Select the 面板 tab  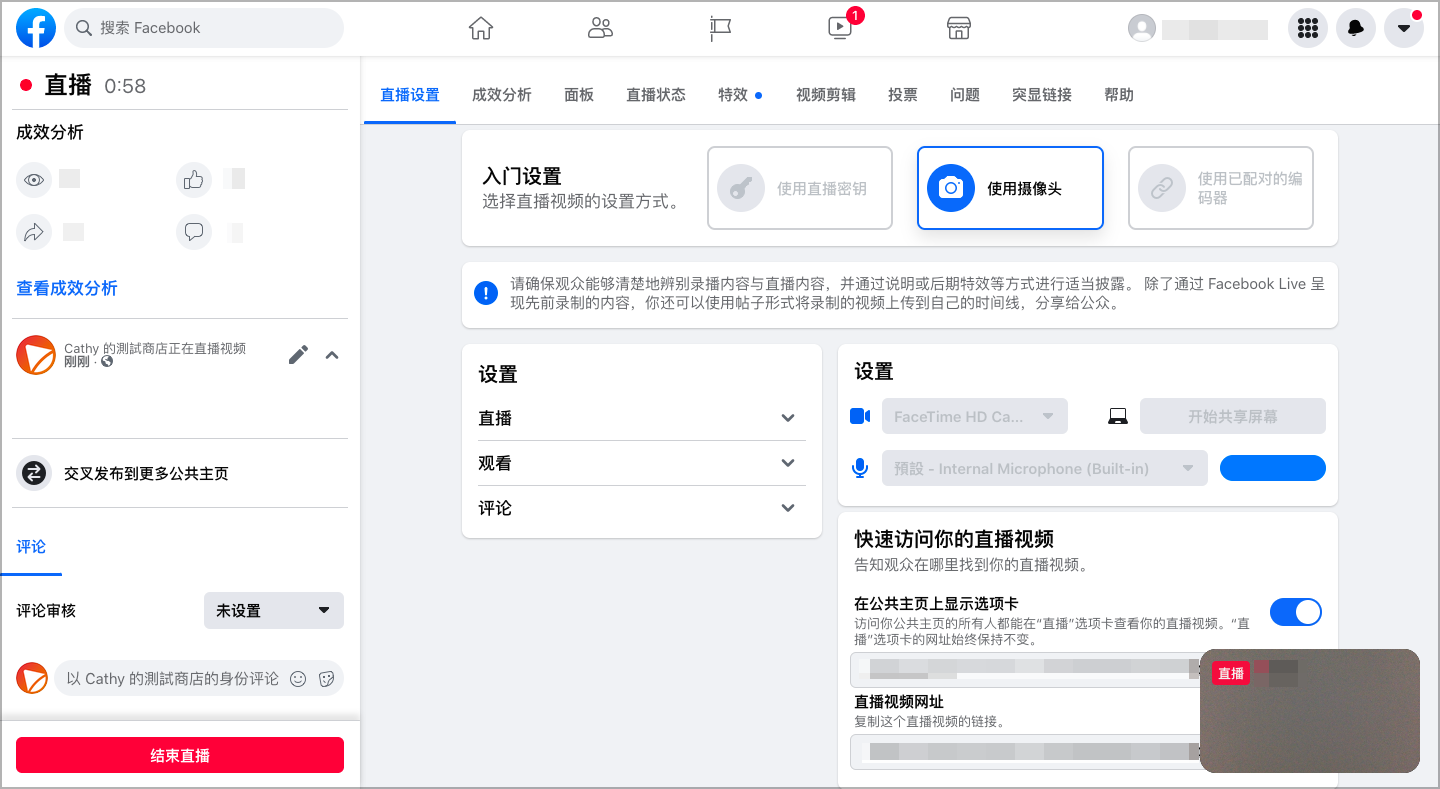click(x=579, y=95)
